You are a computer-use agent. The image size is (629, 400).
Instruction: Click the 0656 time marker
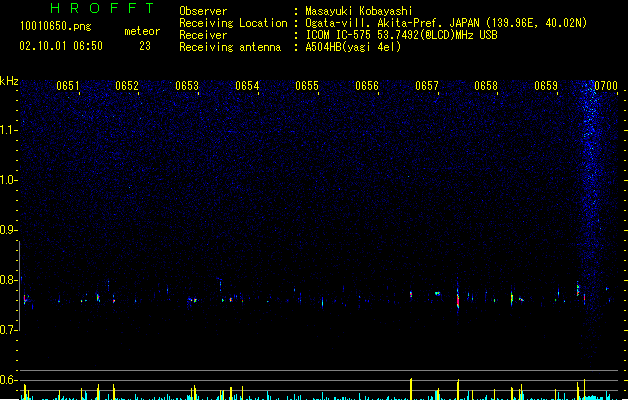[x=367, y=86]
